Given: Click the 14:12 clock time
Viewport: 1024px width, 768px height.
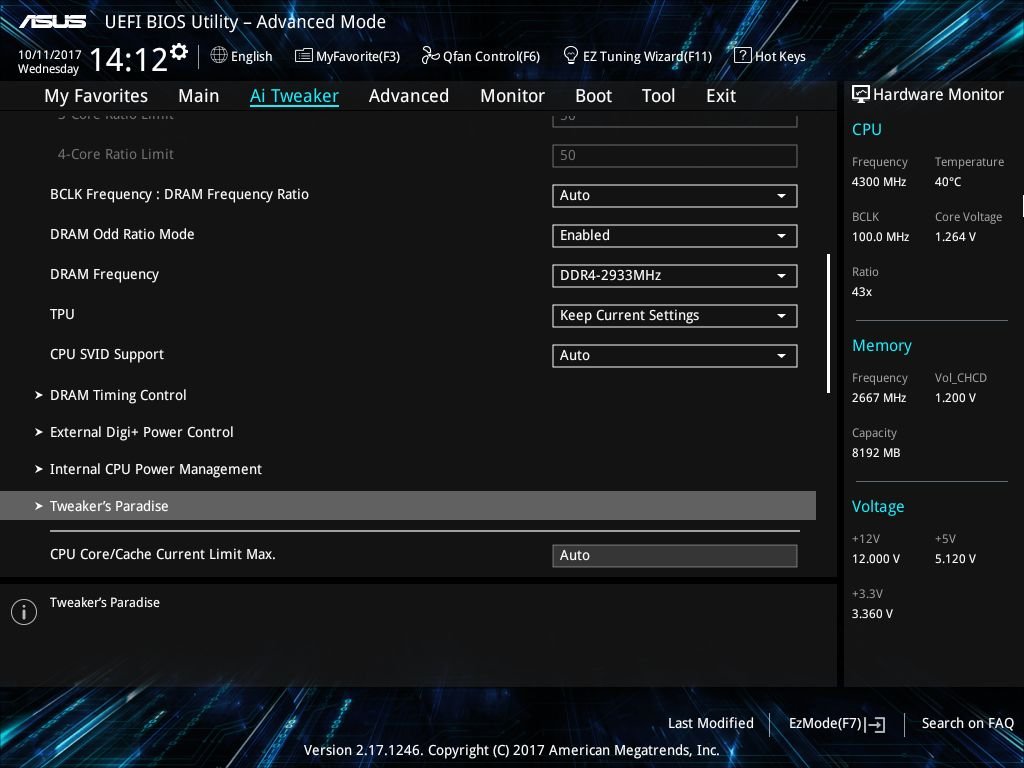Looking at the screenshot, I should [x=128, y=59].
